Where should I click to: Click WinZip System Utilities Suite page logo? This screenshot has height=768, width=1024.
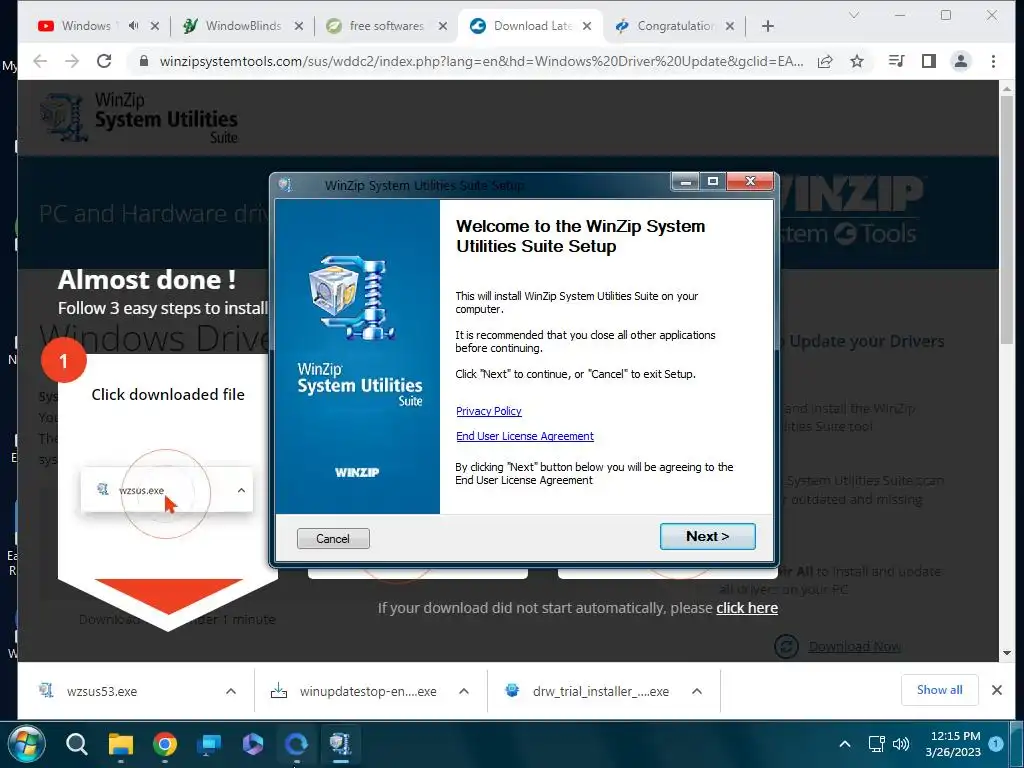point(139,118)
